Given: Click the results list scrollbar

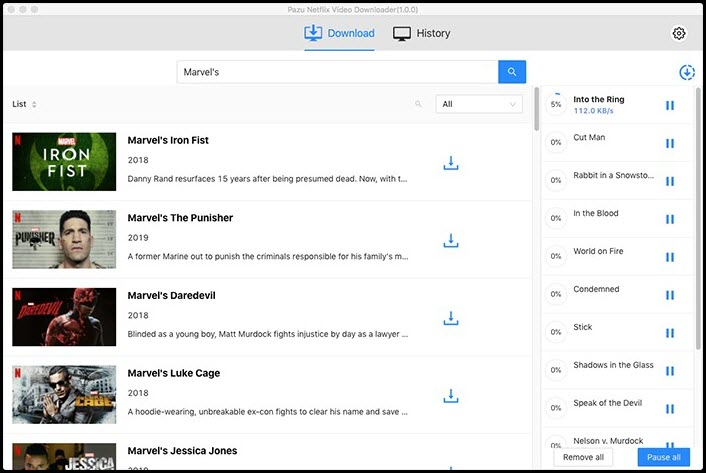Looking at the screenshot, I should [x=536, y=109].
